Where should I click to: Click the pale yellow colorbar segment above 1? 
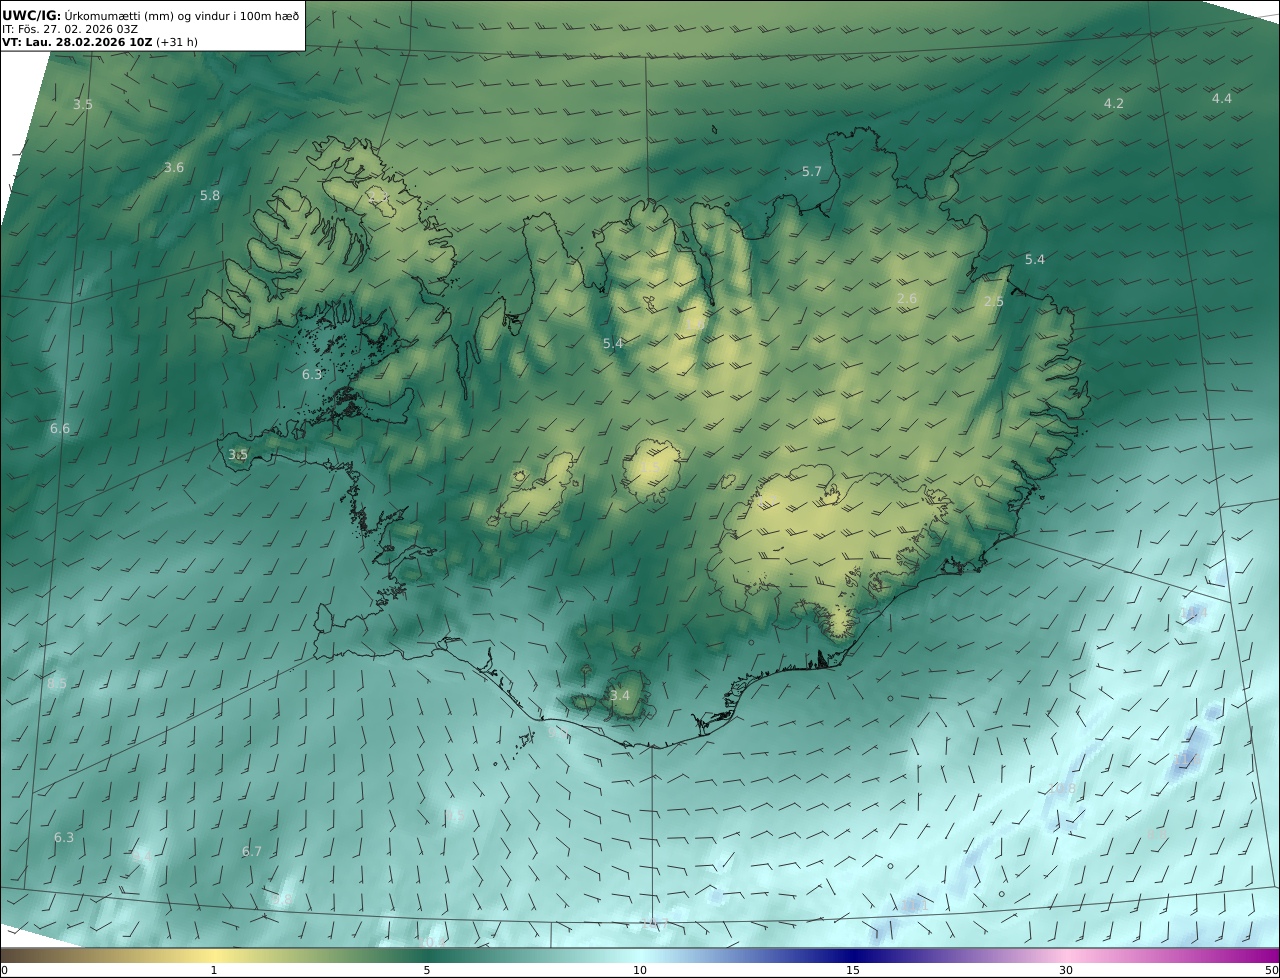tap(214, 955)
